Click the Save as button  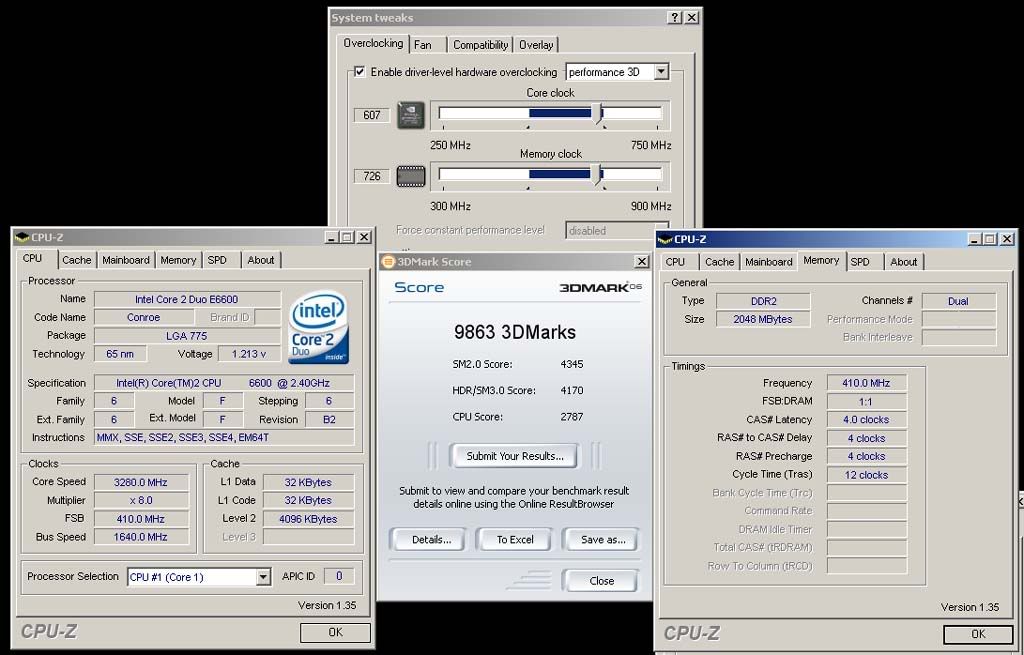603,539
